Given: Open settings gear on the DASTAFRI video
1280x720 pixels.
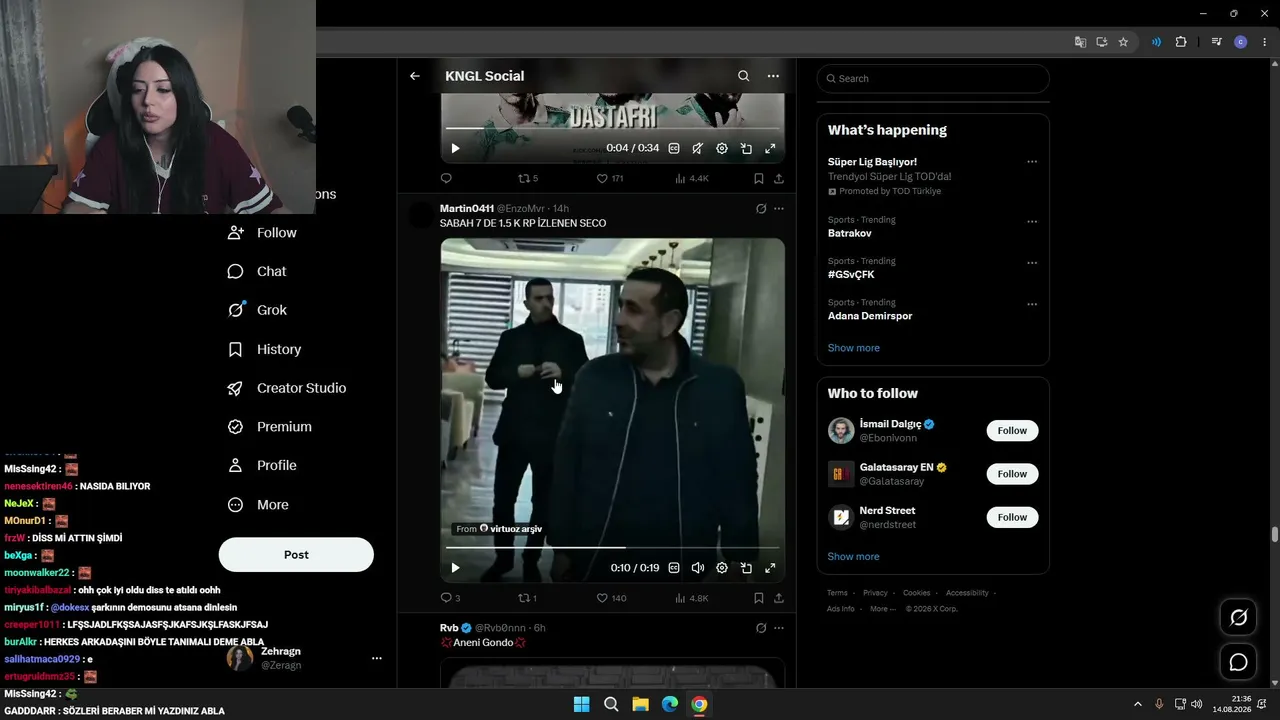Looking at the screenshot, I should (722, 148).
